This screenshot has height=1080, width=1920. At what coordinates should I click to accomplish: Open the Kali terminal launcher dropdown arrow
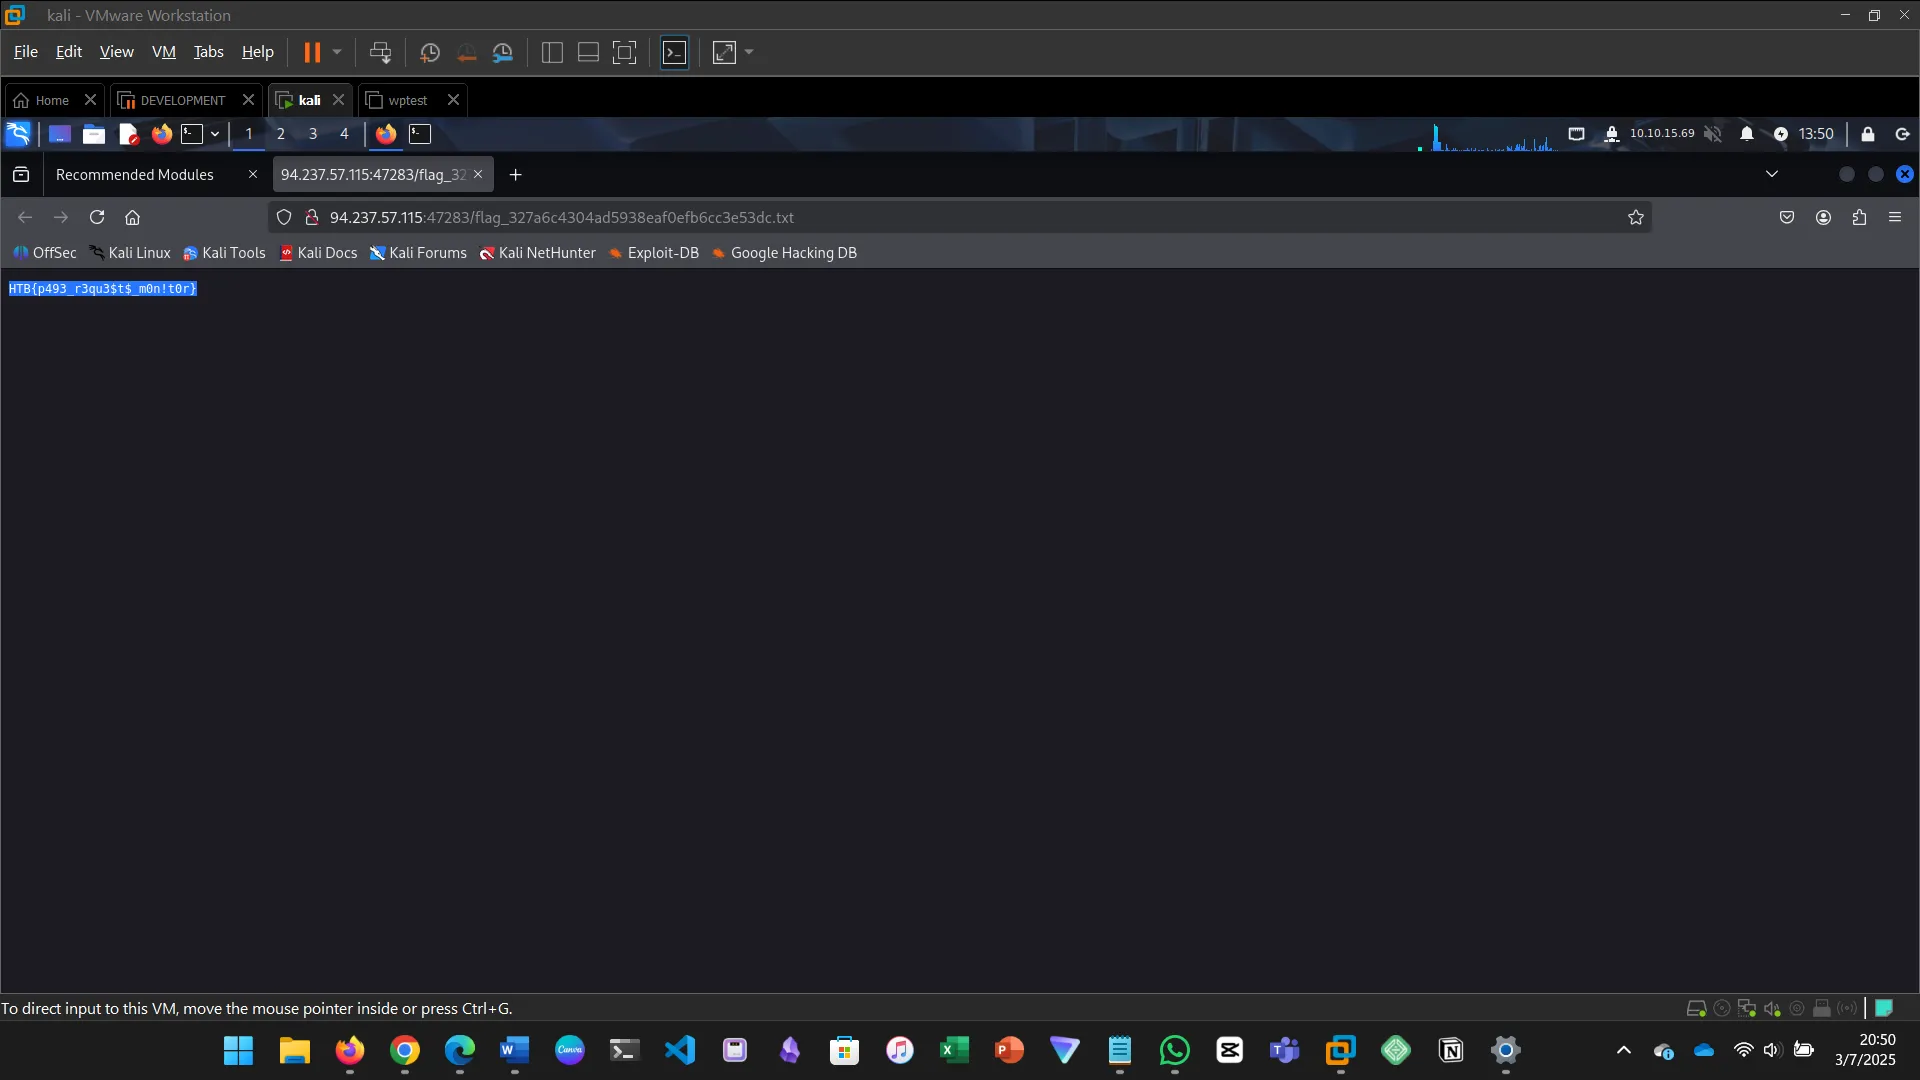pyautogui.click(x=215, y=134)
